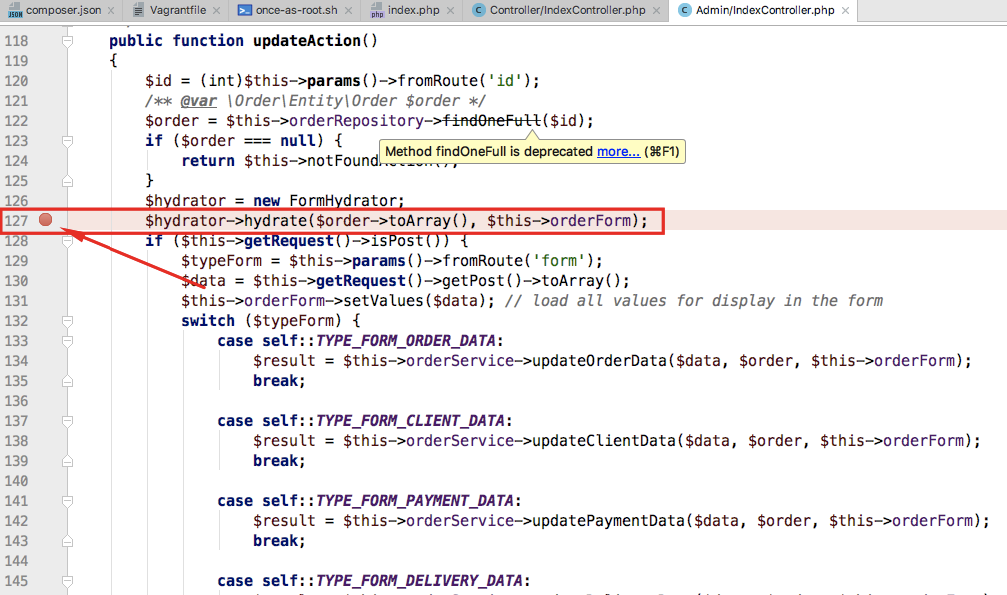The width and height of the screenshot is (1007, 595).
Task: Click the updateClientData method call
Action: click(604, 441)
